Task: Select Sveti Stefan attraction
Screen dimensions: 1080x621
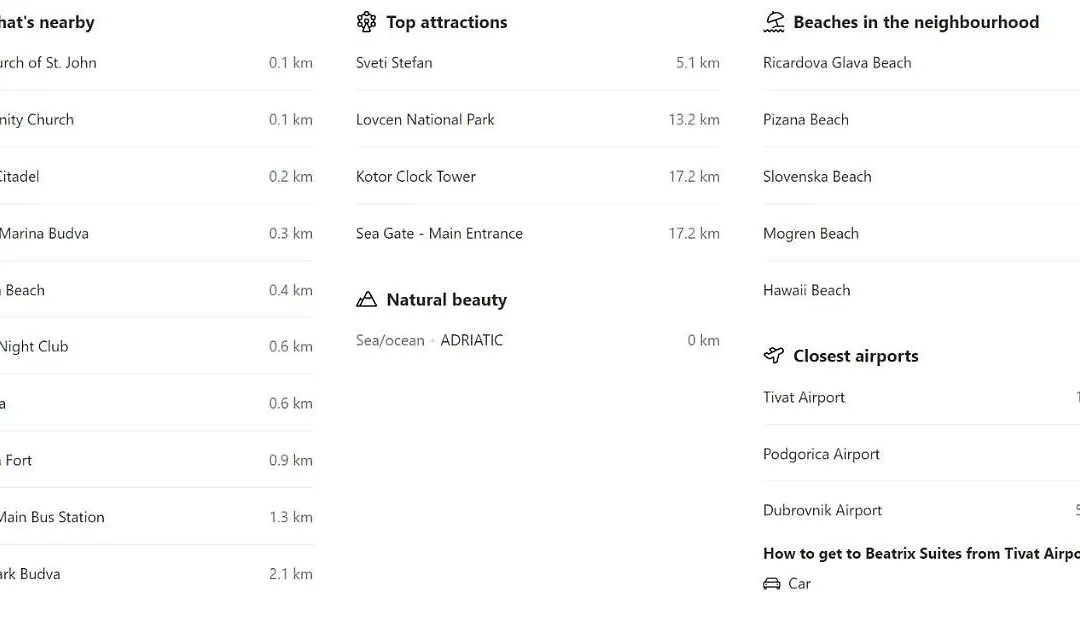Action: [x=394, y=63]
